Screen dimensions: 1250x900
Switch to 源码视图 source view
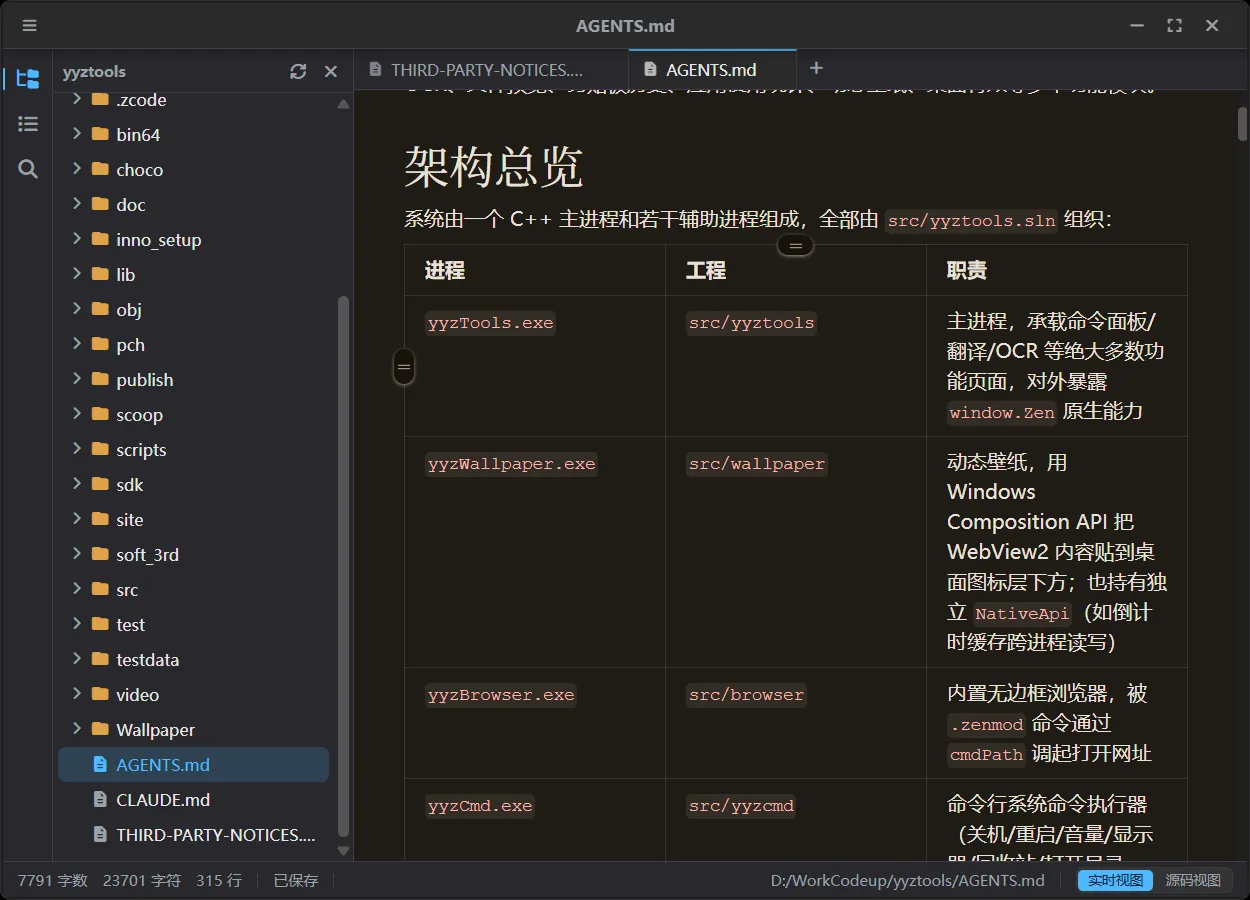tap(1193, 880)
